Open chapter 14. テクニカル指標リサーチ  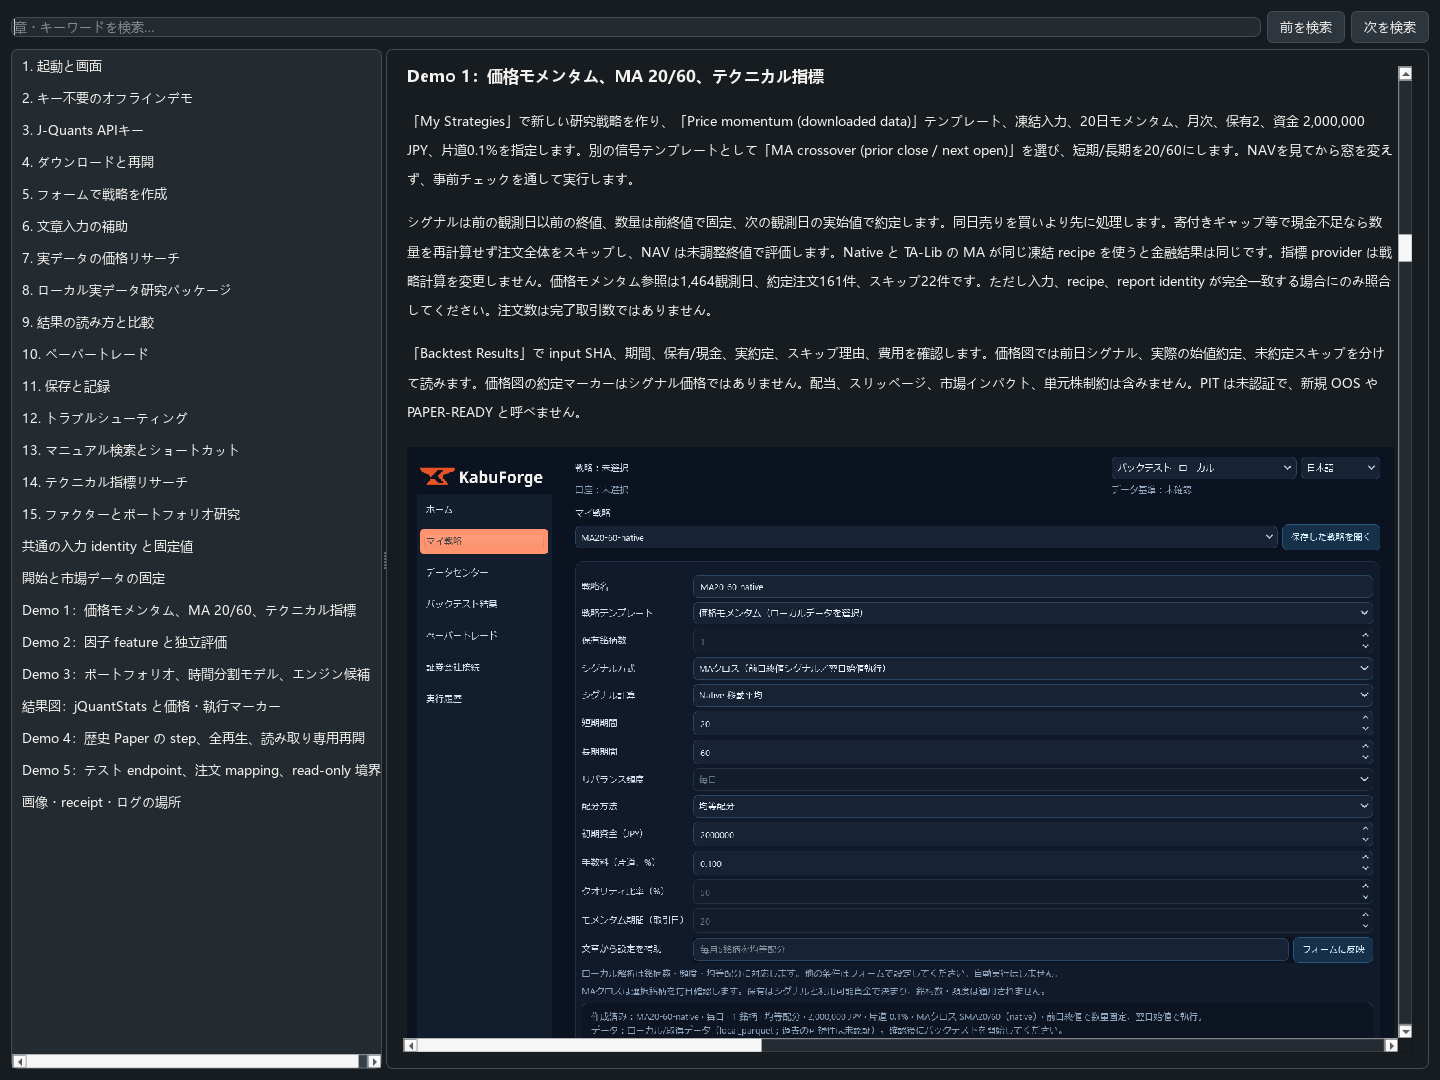[197, 482]
